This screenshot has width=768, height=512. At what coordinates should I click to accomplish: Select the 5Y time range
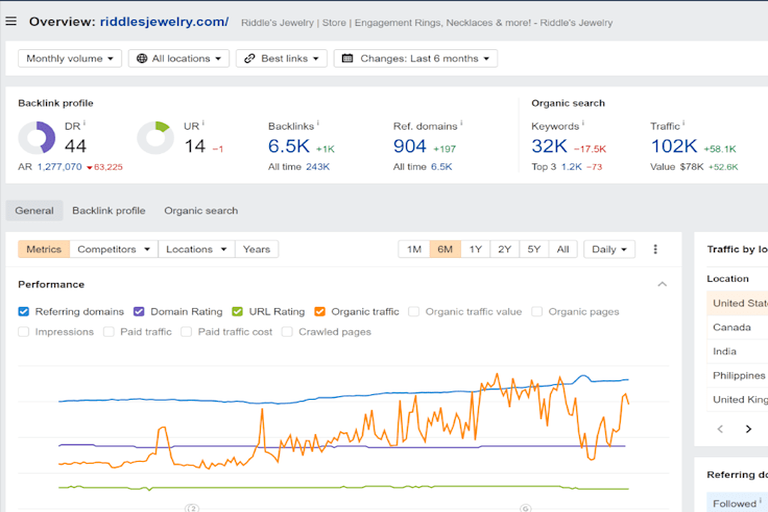(x=534, y=249)
